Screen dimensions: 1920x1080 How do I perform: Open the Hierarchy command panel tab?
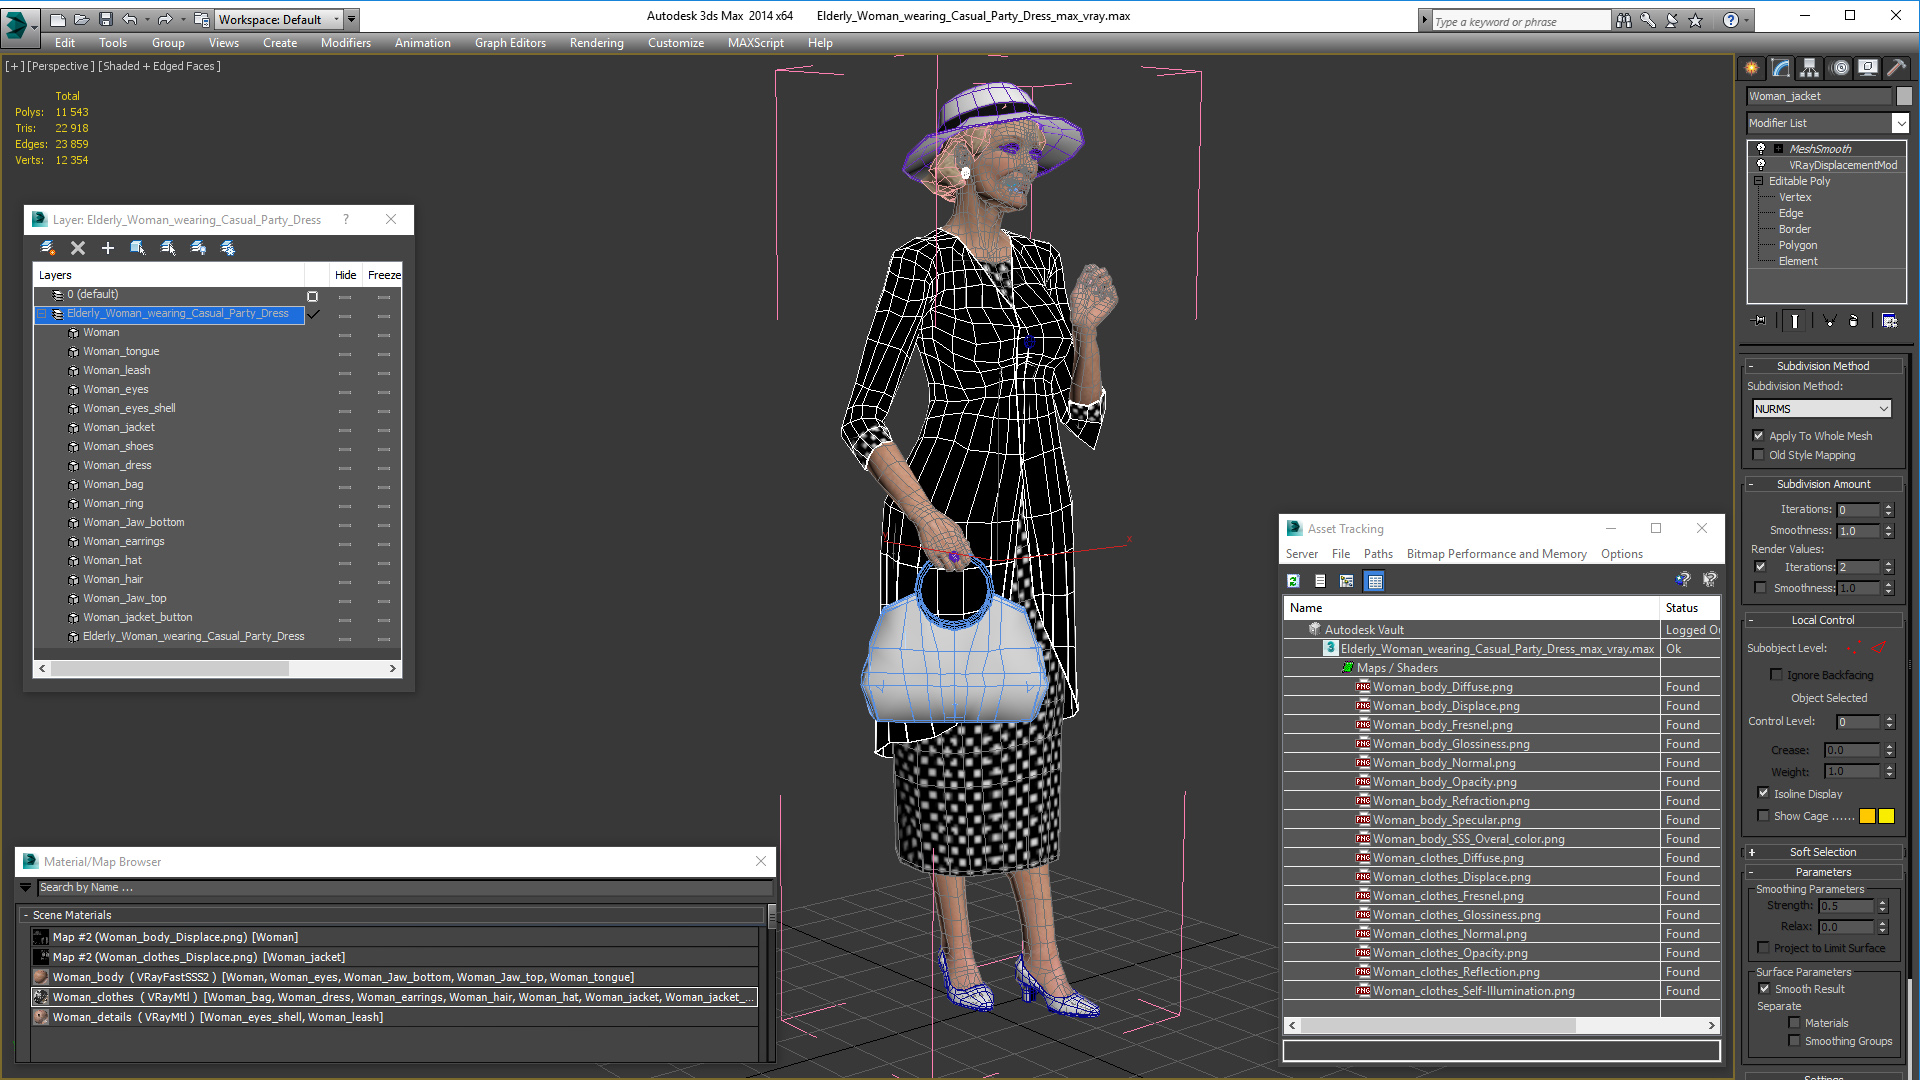pyautogui.click(x=1809, y=68)
